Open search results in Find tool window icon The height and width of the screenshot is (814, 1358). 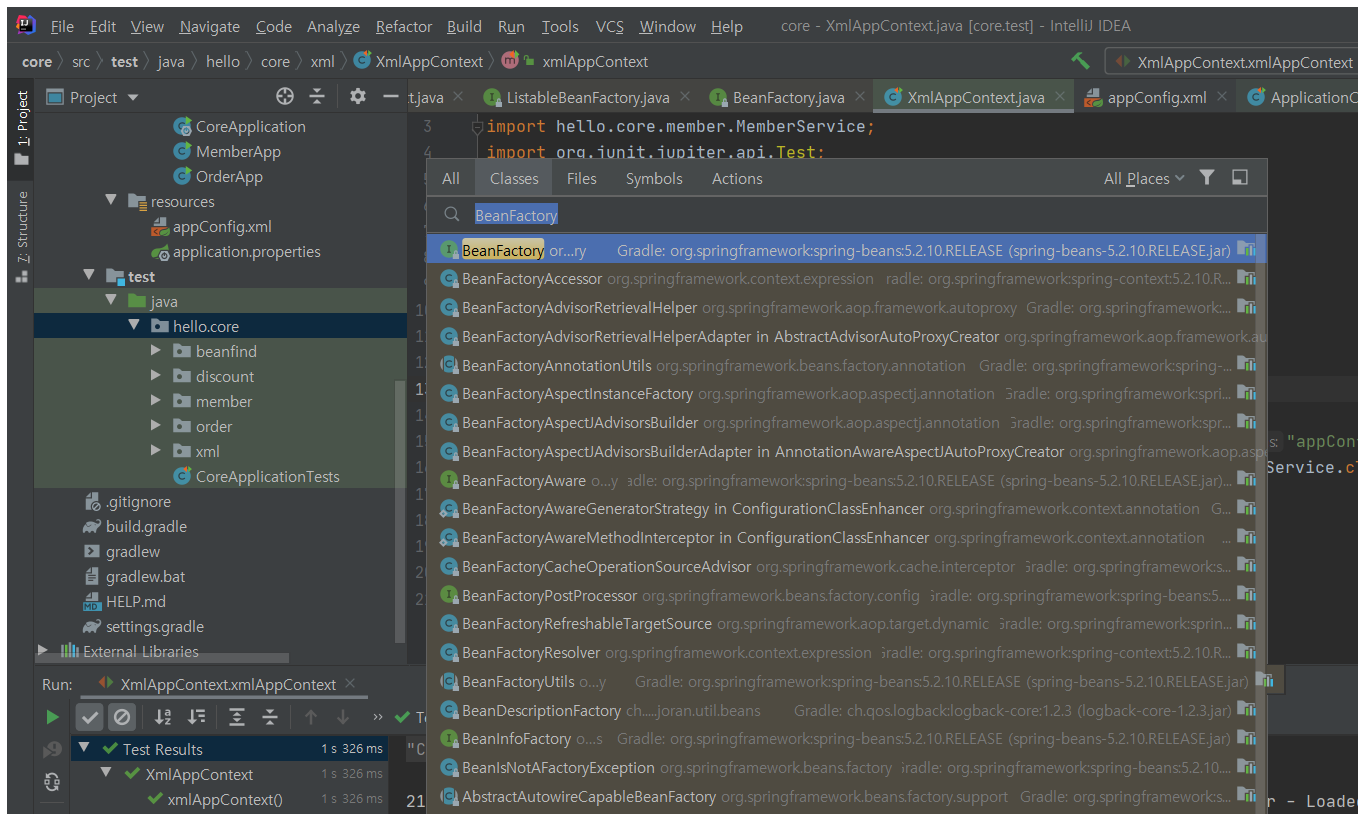pyautogui.click(x=1240, y=178)
